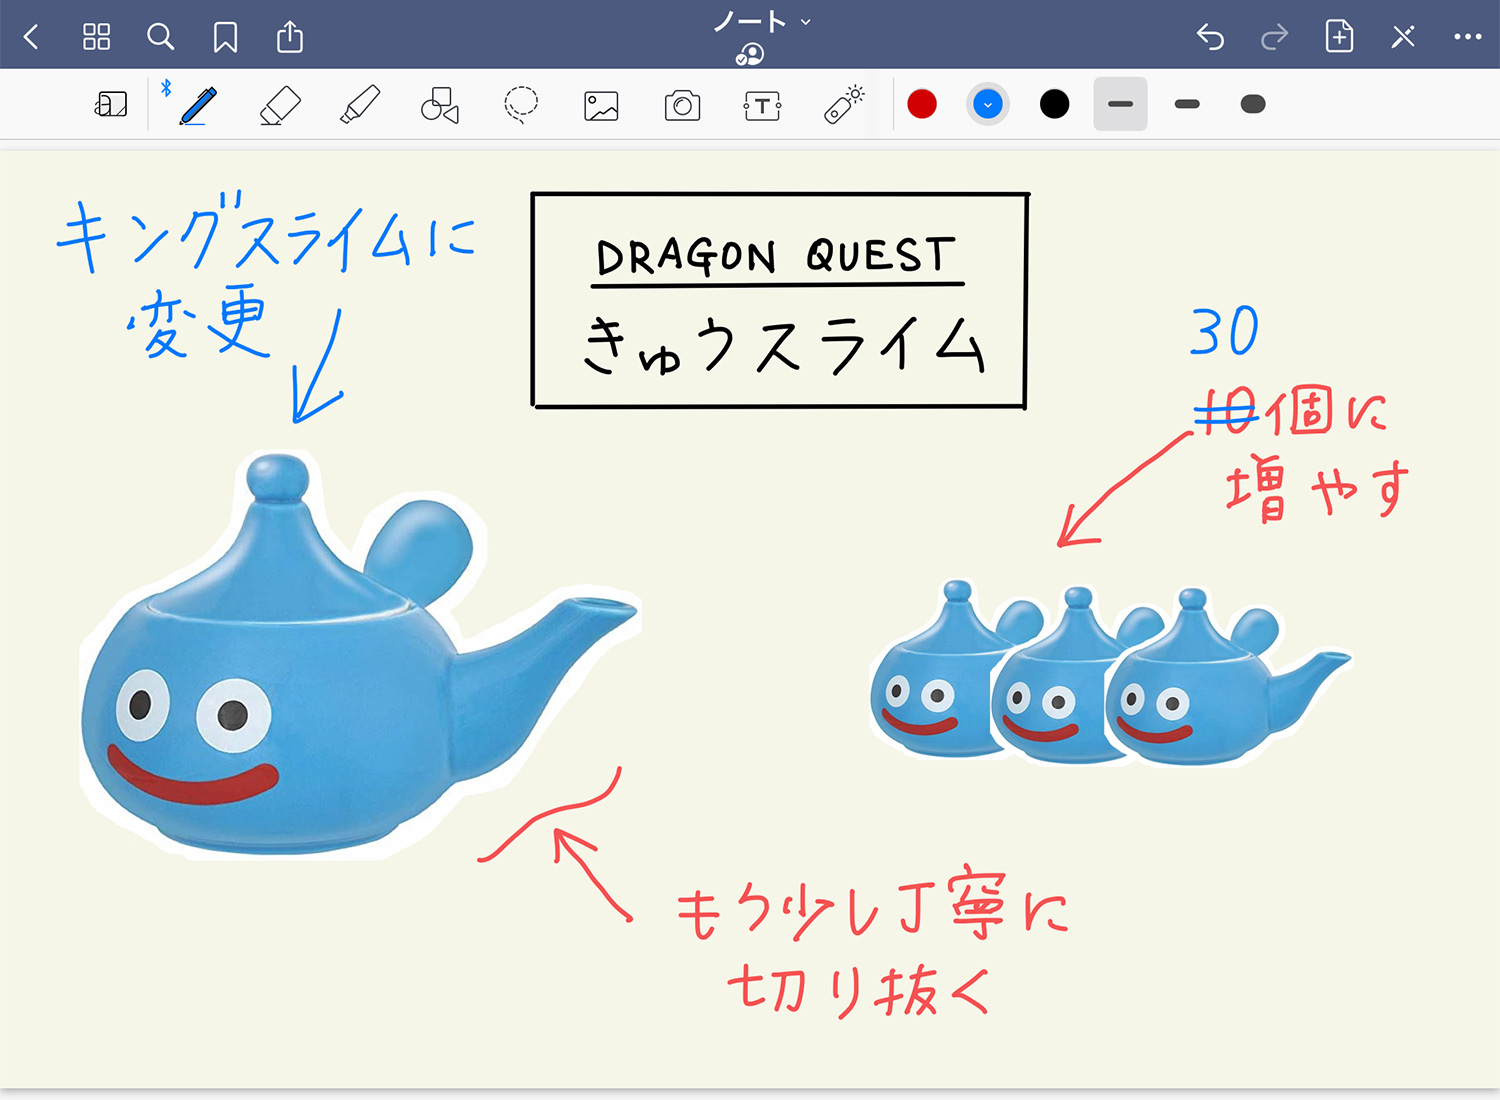Viewport: 1500px width, 1100px height.
Task: Tap the blue handwritten 30
Action: [1224, 331]
